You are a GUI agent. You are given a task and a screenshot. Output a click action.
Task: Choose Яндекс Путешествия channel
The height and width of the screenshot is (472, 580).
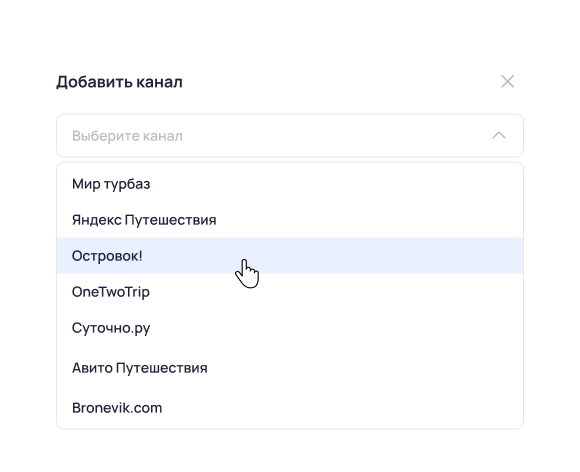pyautogui.click(x=290, y=220)
